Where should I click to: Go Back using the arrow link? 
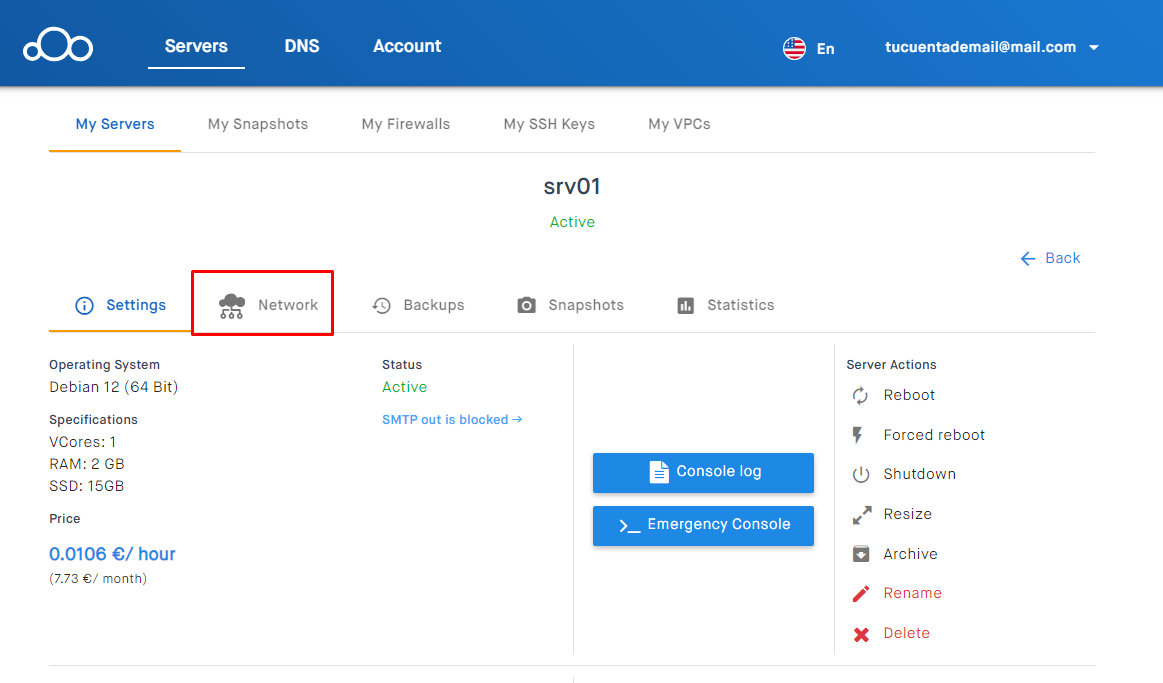pyautogui.click(x=1050, y=258)
